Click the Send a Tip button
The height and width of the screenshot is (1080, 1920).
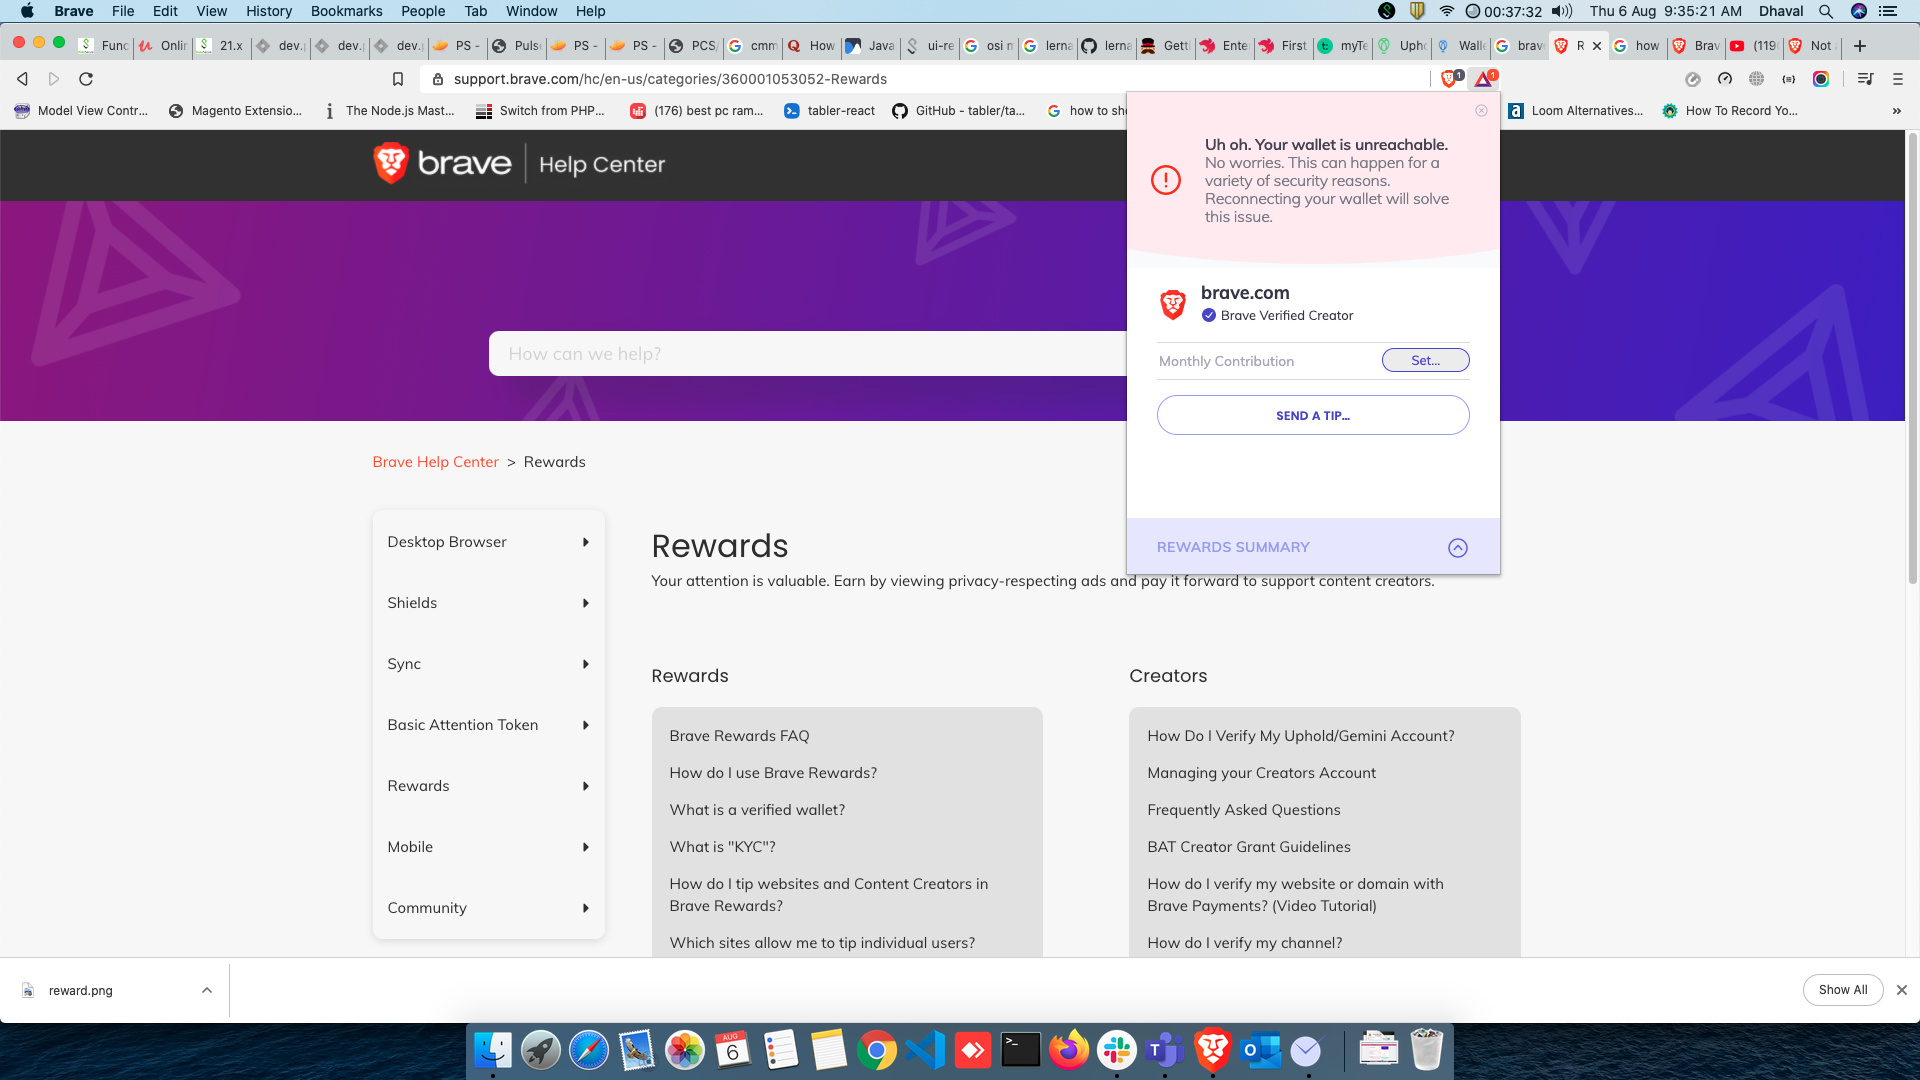click(x=1312, y=416)
